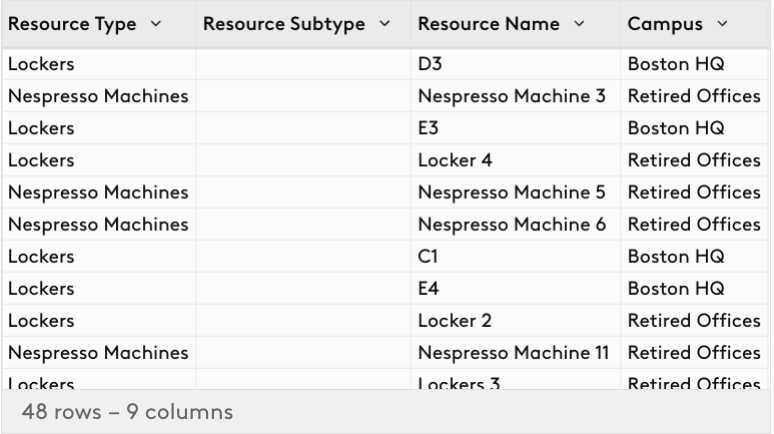Select the Nespresso Machine 5 cell
Image resolution: width=774 pixels, height=434 pixels.
pyautogui.click(x=515, y=192)
